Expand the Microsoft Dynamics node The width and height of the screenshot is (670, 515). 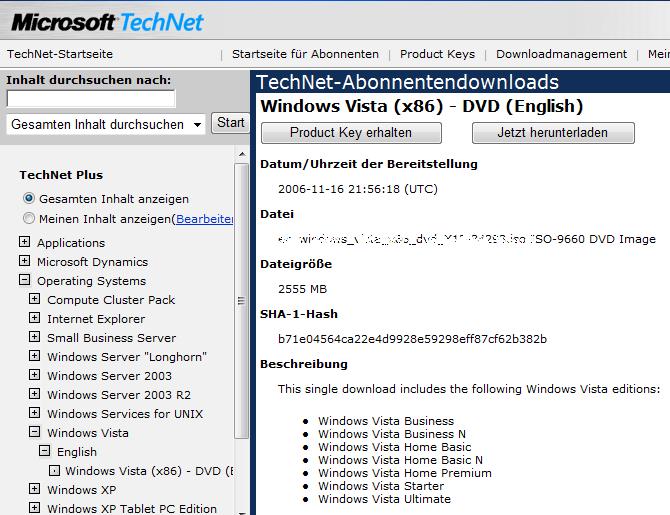click(x=24, y=261)
